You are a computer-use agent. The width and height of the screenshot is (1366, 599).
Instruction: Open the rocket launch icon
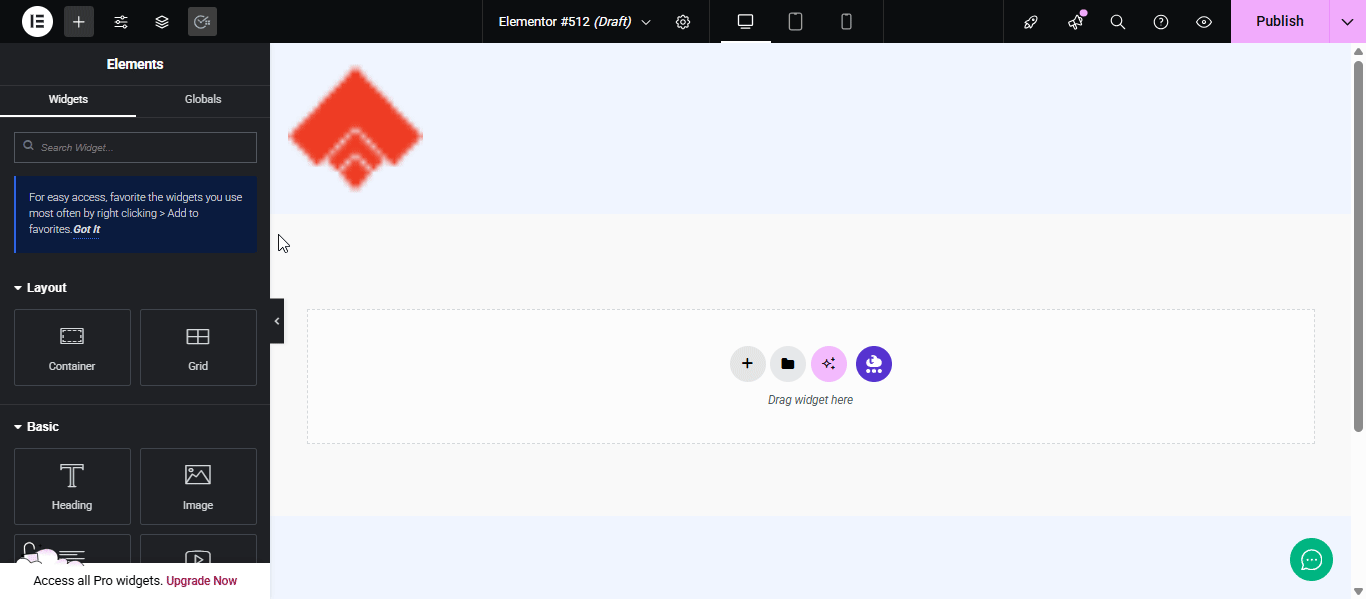click(x=1031, y=22)
